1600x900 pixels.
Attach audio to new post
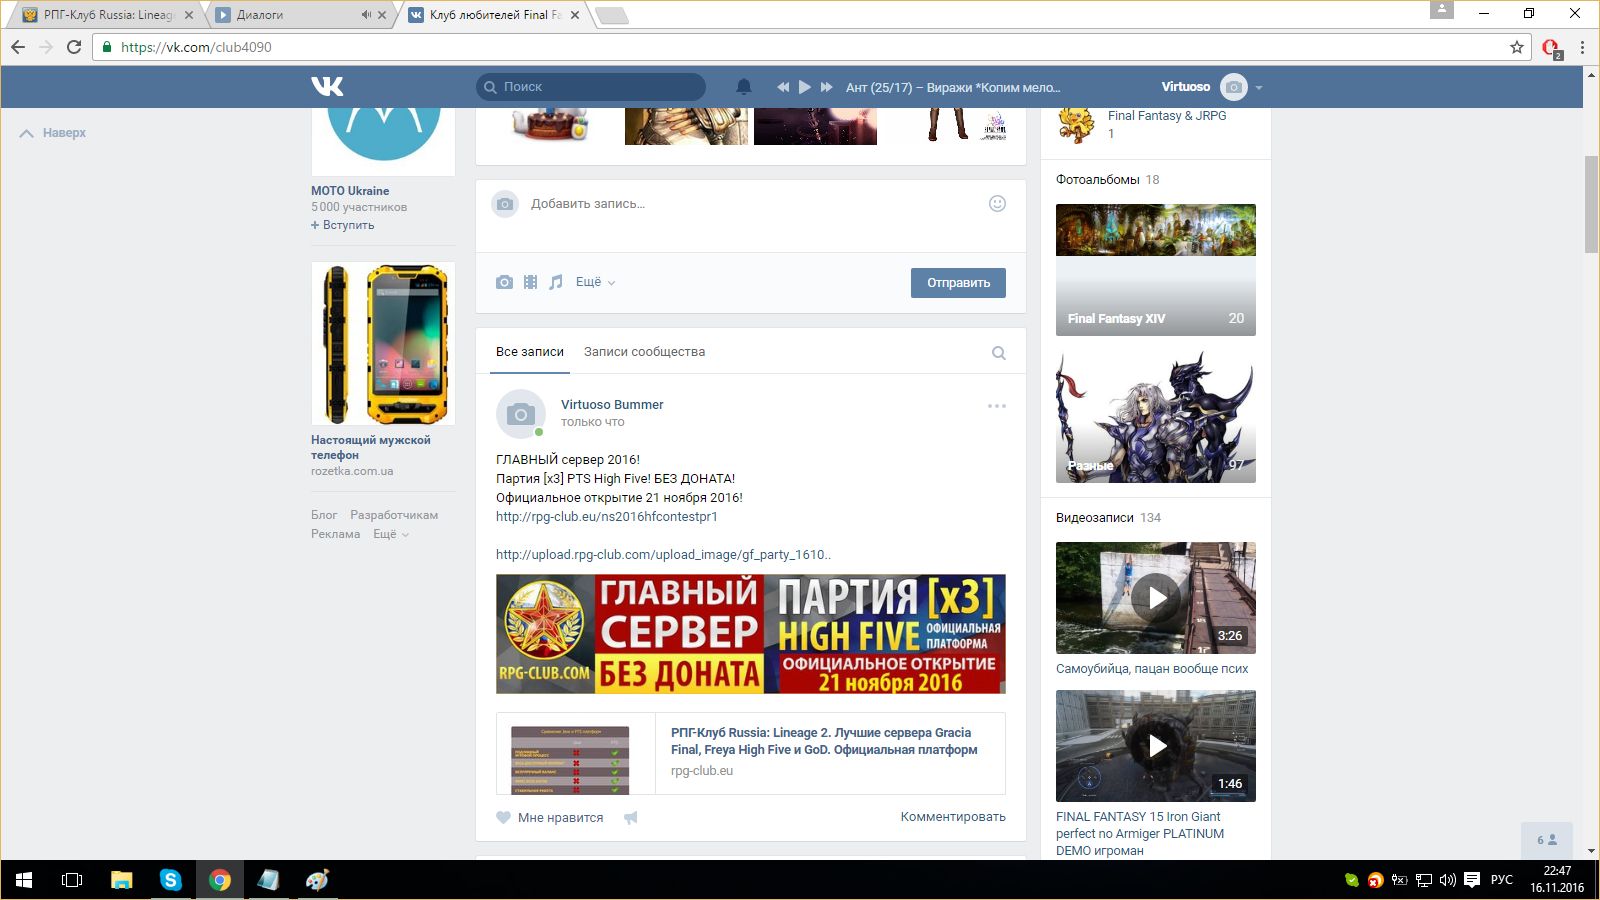[x=556, y=282]
